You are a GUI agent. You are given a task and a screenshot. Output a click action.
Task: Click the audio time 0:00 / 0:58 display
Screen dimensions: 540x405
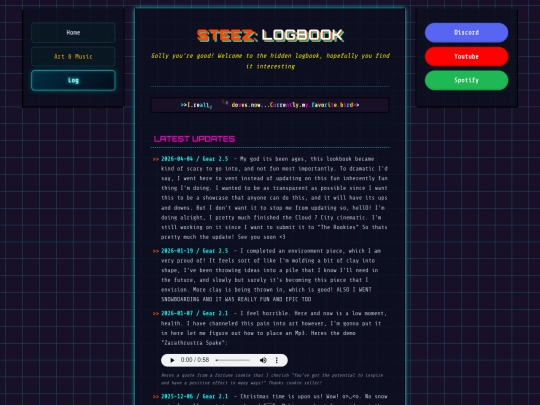click(195, 360)
